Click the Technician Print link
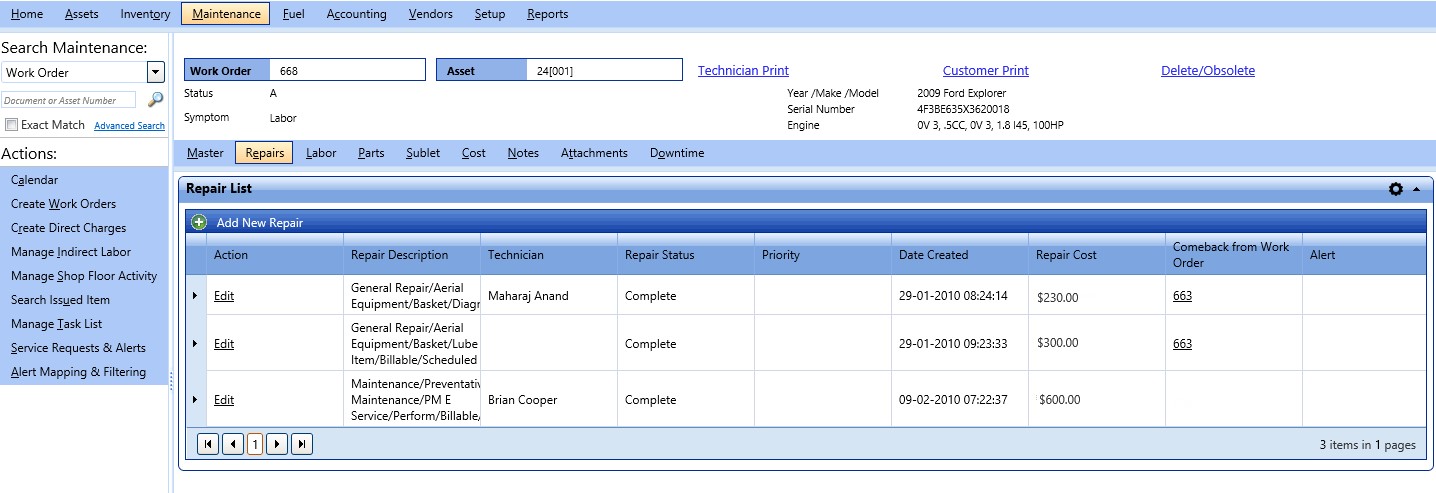This screenshot has width=1436, height=493. tap(743, 71)
